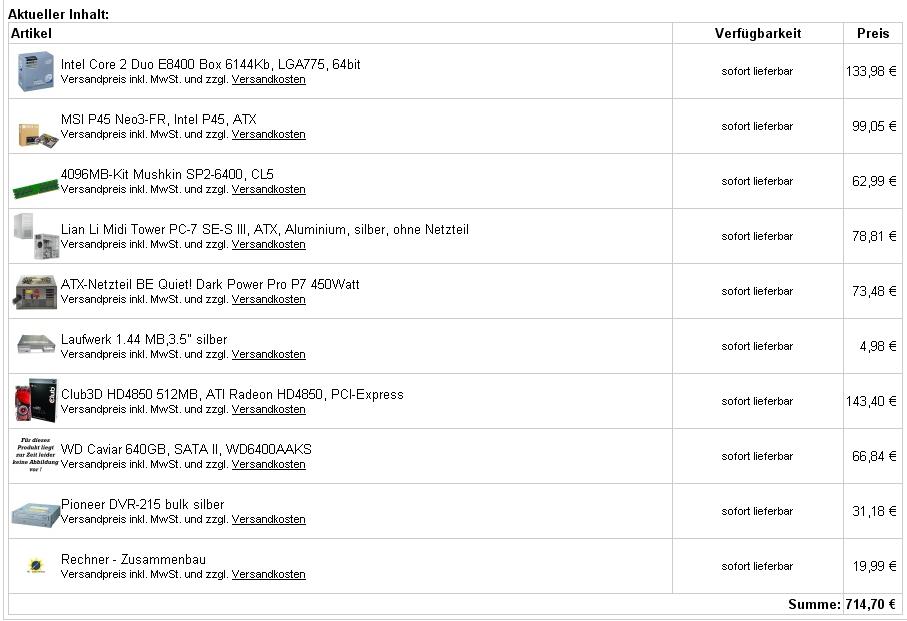The image size is (907, 621).
Task: Open Versandkosten link under Mushkin 4096MB-Kit
Action: (268, 189)
